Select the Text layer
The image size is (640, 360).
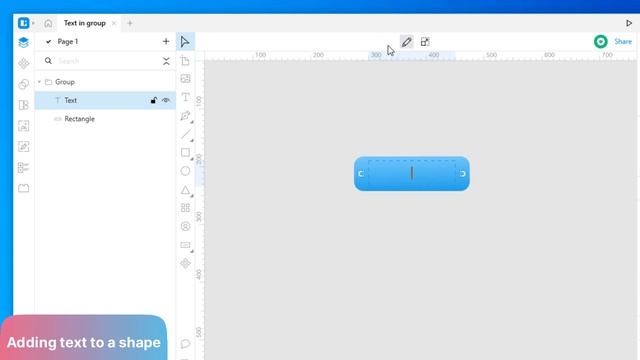coord(105,100)
